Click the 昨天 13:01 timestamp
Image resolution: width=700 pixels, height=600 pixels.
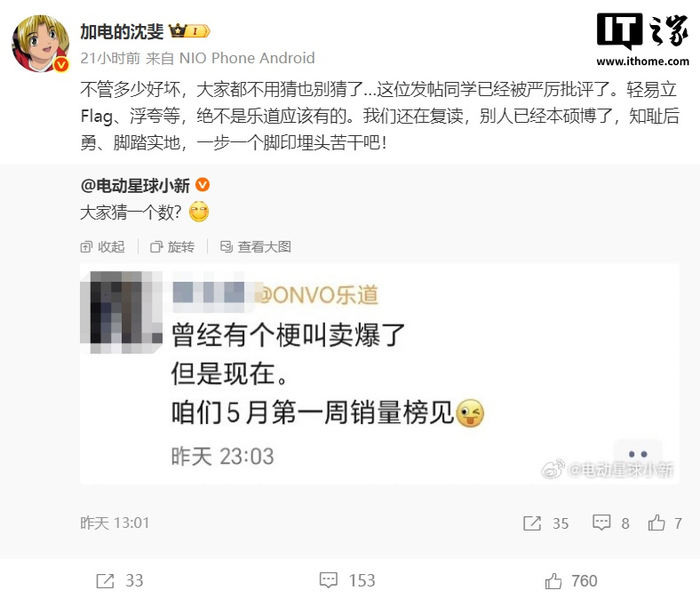coord(115,523)
